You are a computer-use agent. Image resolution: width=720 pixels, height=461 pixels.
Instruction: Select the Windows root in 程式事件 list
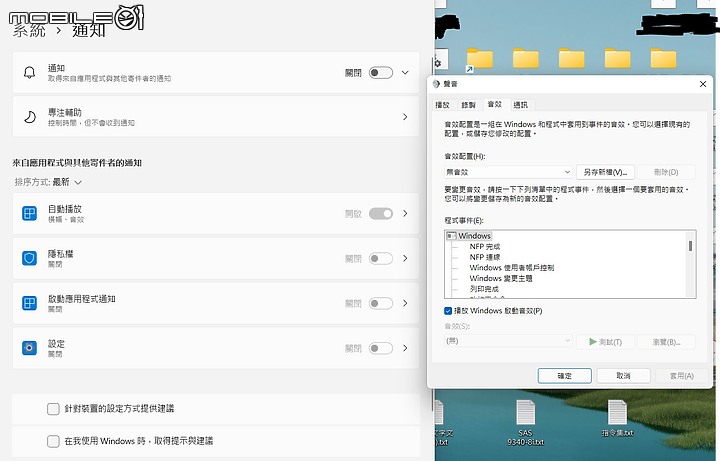pyautogui.click(x=474, y=236)
